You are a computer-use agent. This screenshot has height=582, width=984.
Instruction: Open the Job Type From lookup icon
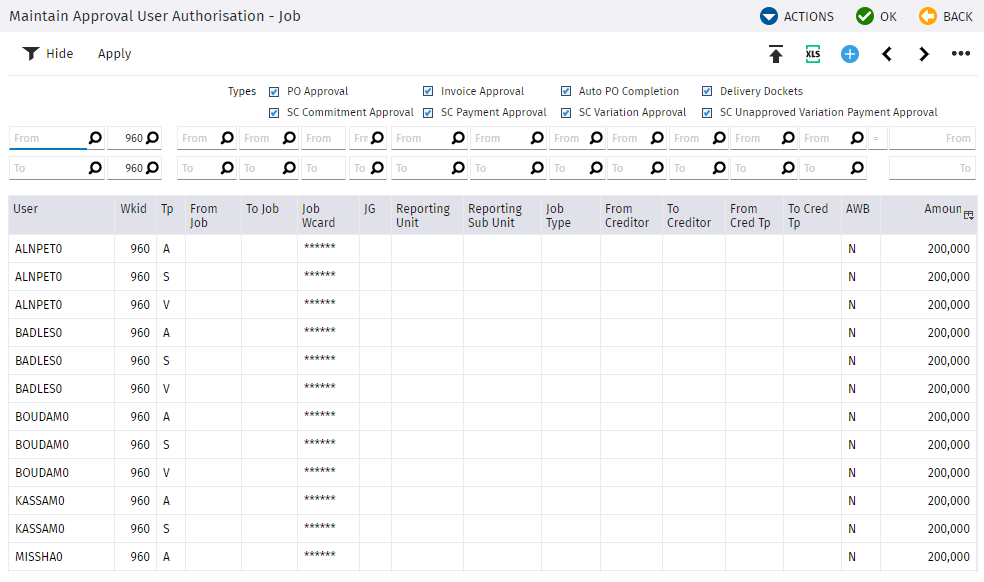coord(596,138)
